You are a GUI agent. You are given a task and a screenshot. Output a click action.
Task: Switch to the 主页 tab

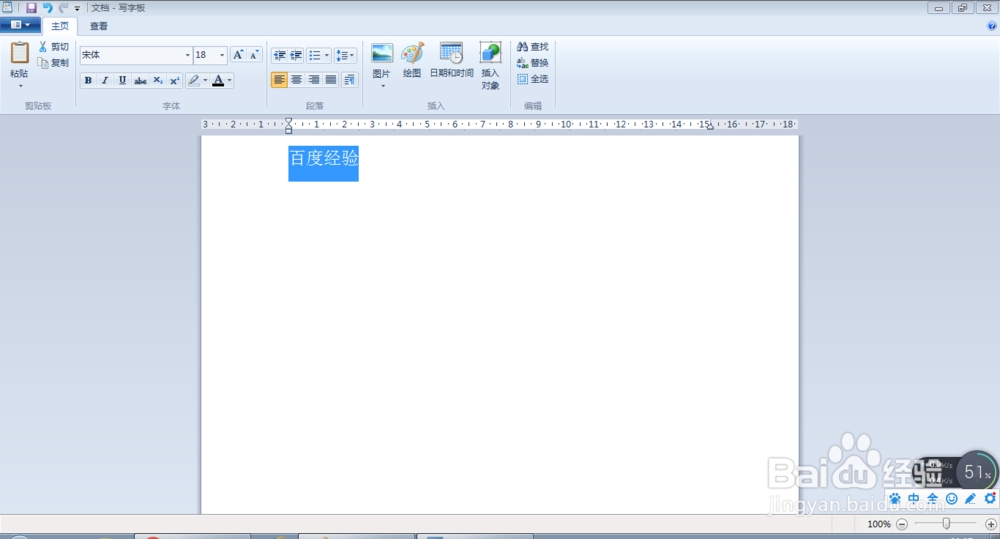60,26
